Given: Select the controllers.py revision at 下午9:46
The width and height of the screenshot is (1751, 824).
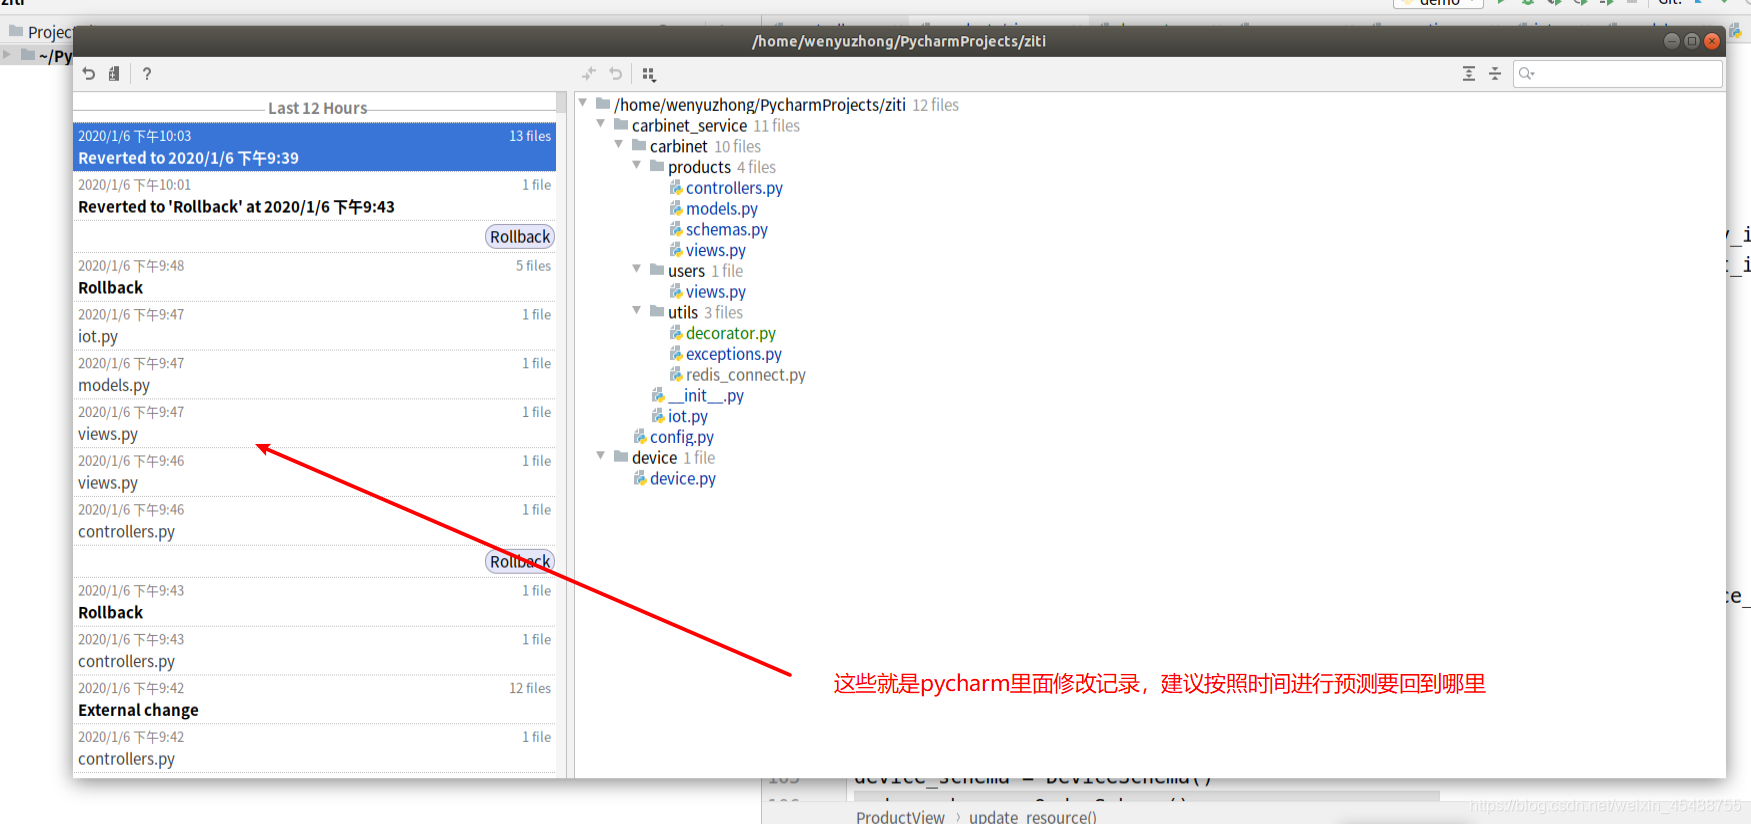Looking at the screenshot, I should point(314,521).
